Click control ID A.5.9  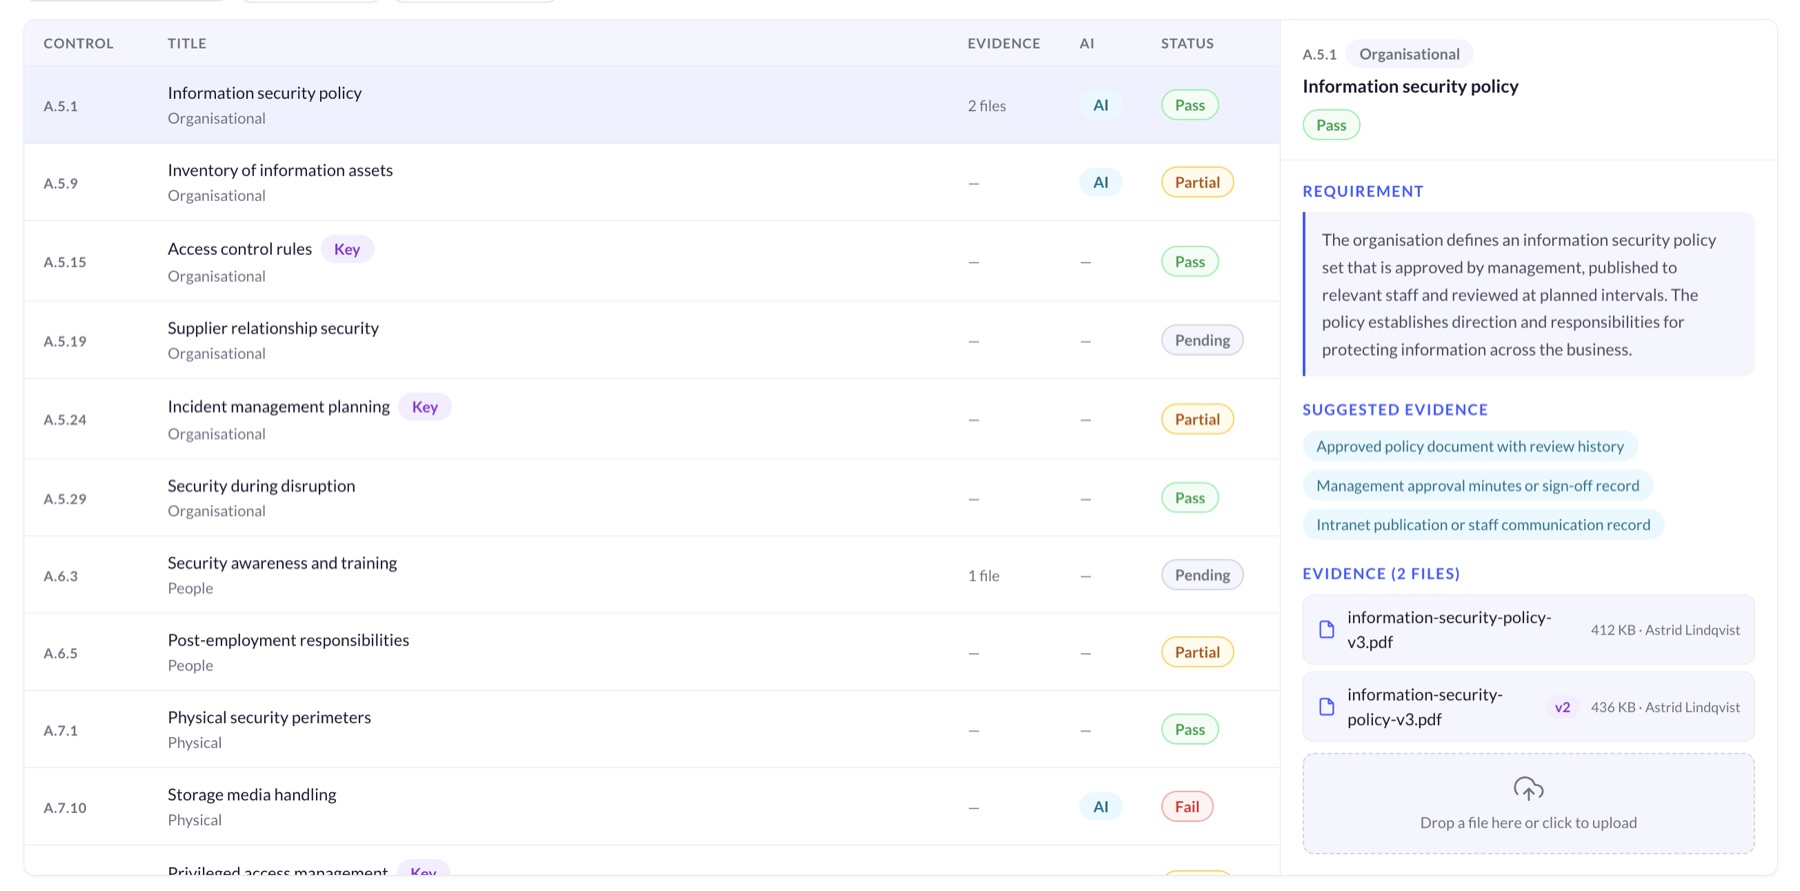pyautogui.click(x=61, y=183)
